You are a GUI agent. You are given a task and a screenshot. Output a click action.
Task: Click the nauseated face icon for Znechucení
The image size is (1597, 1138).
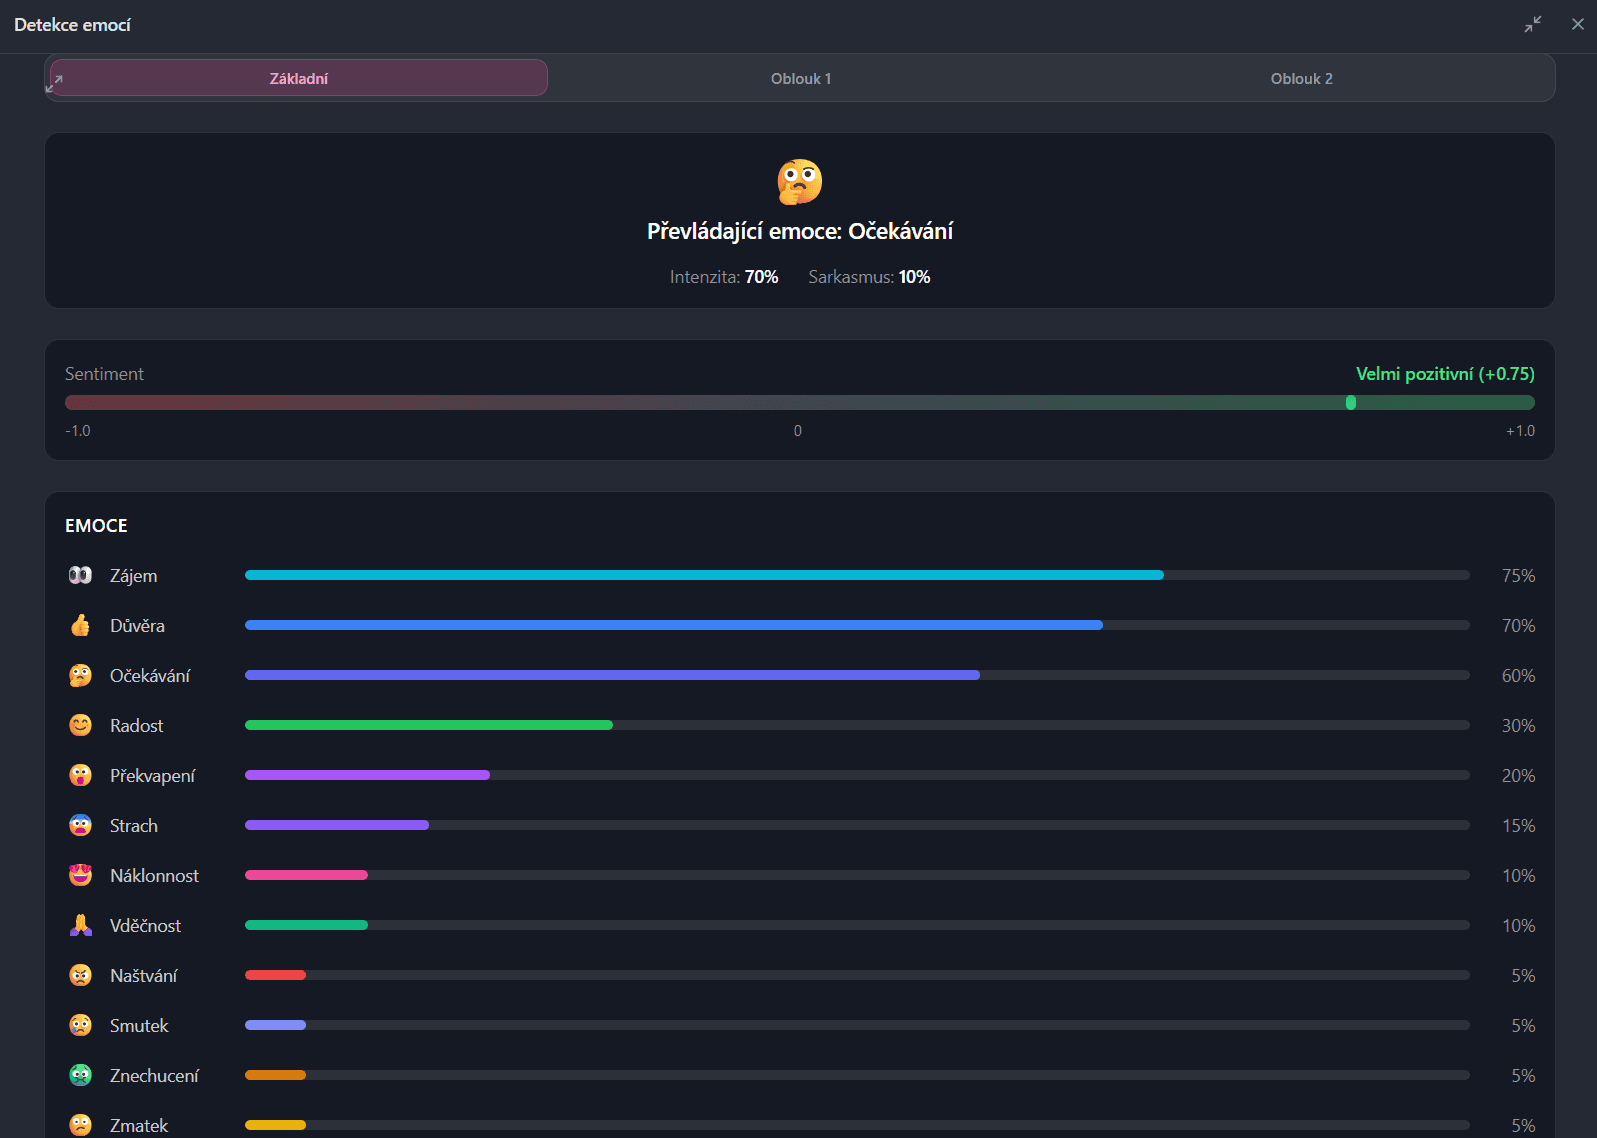coord(80,1075)
